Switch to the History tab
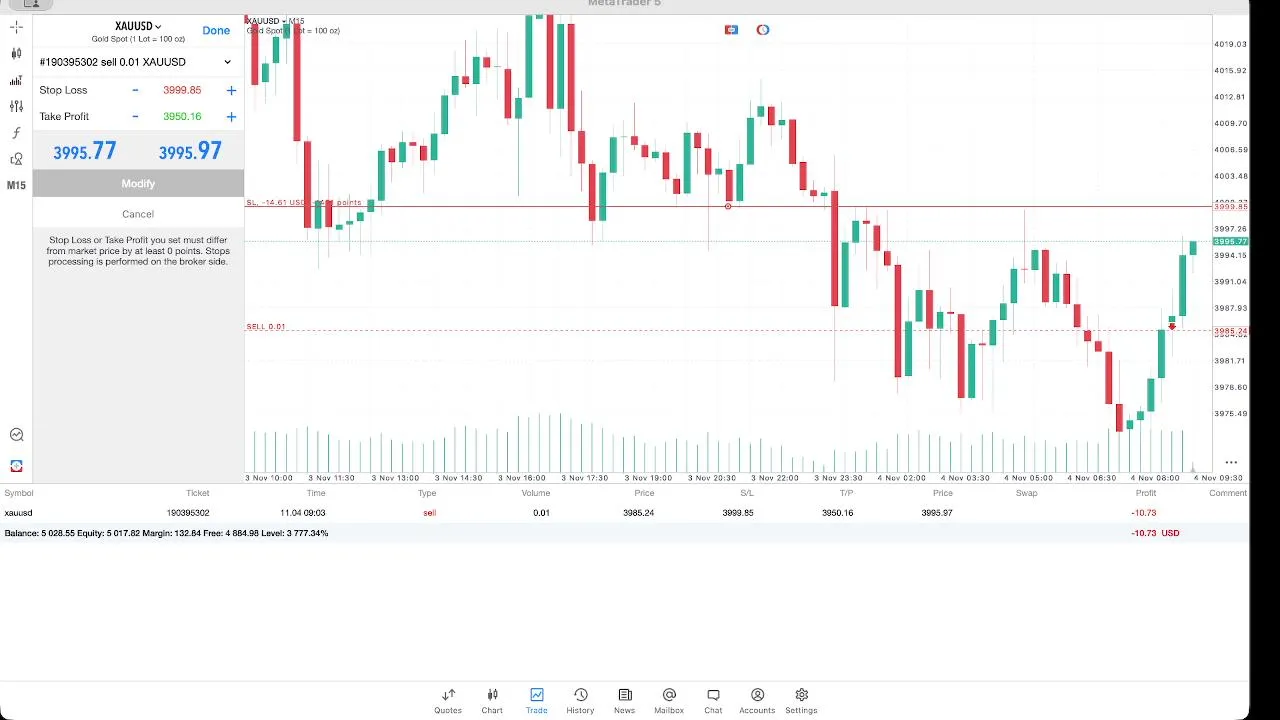Screen dimensions: 1280x720 (x=580, y=700)
